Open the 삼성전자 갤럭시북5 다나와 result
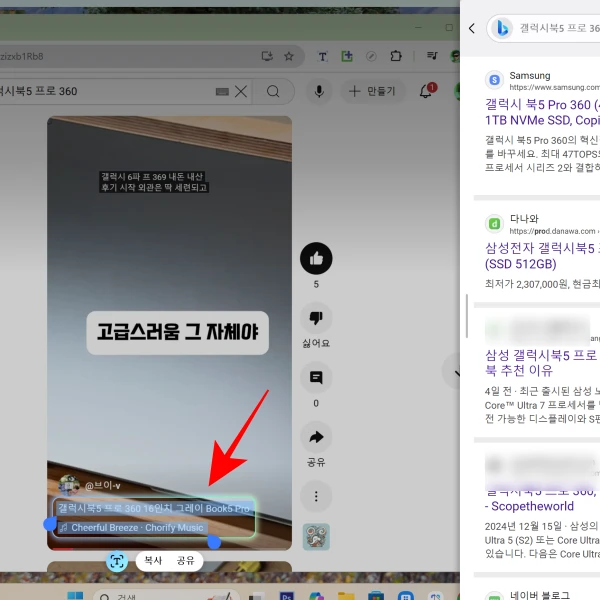The height and width of the screenshot is (600, 600). point(542,256)
